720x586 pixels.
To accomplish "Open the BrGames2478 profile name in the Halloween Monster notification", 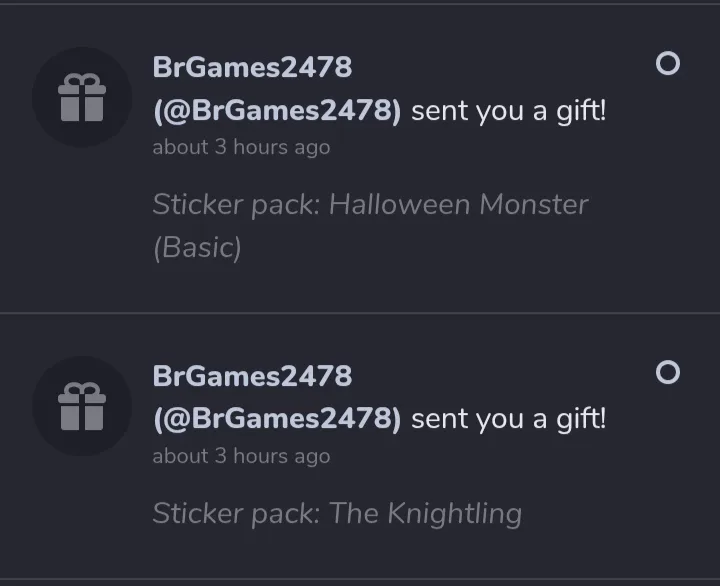I will click(x=252, y=67).
